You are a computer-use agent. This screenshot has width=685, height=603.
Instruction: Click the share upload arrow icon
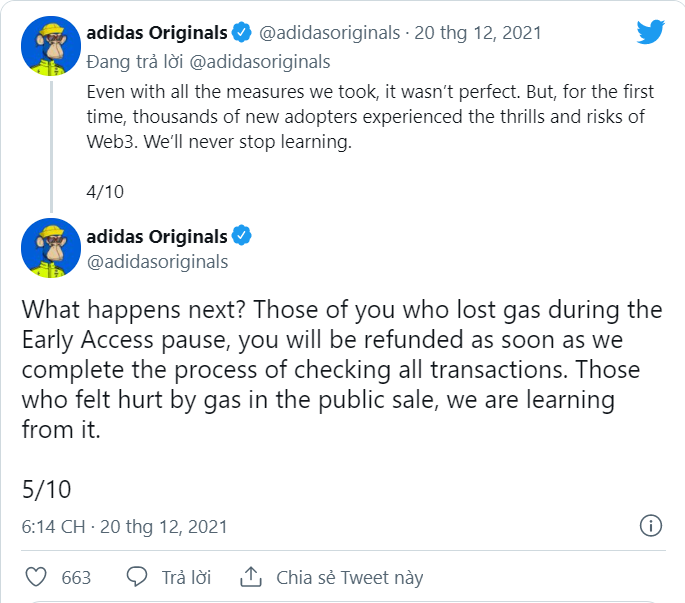pyautogui.click(x=251, y=577)
